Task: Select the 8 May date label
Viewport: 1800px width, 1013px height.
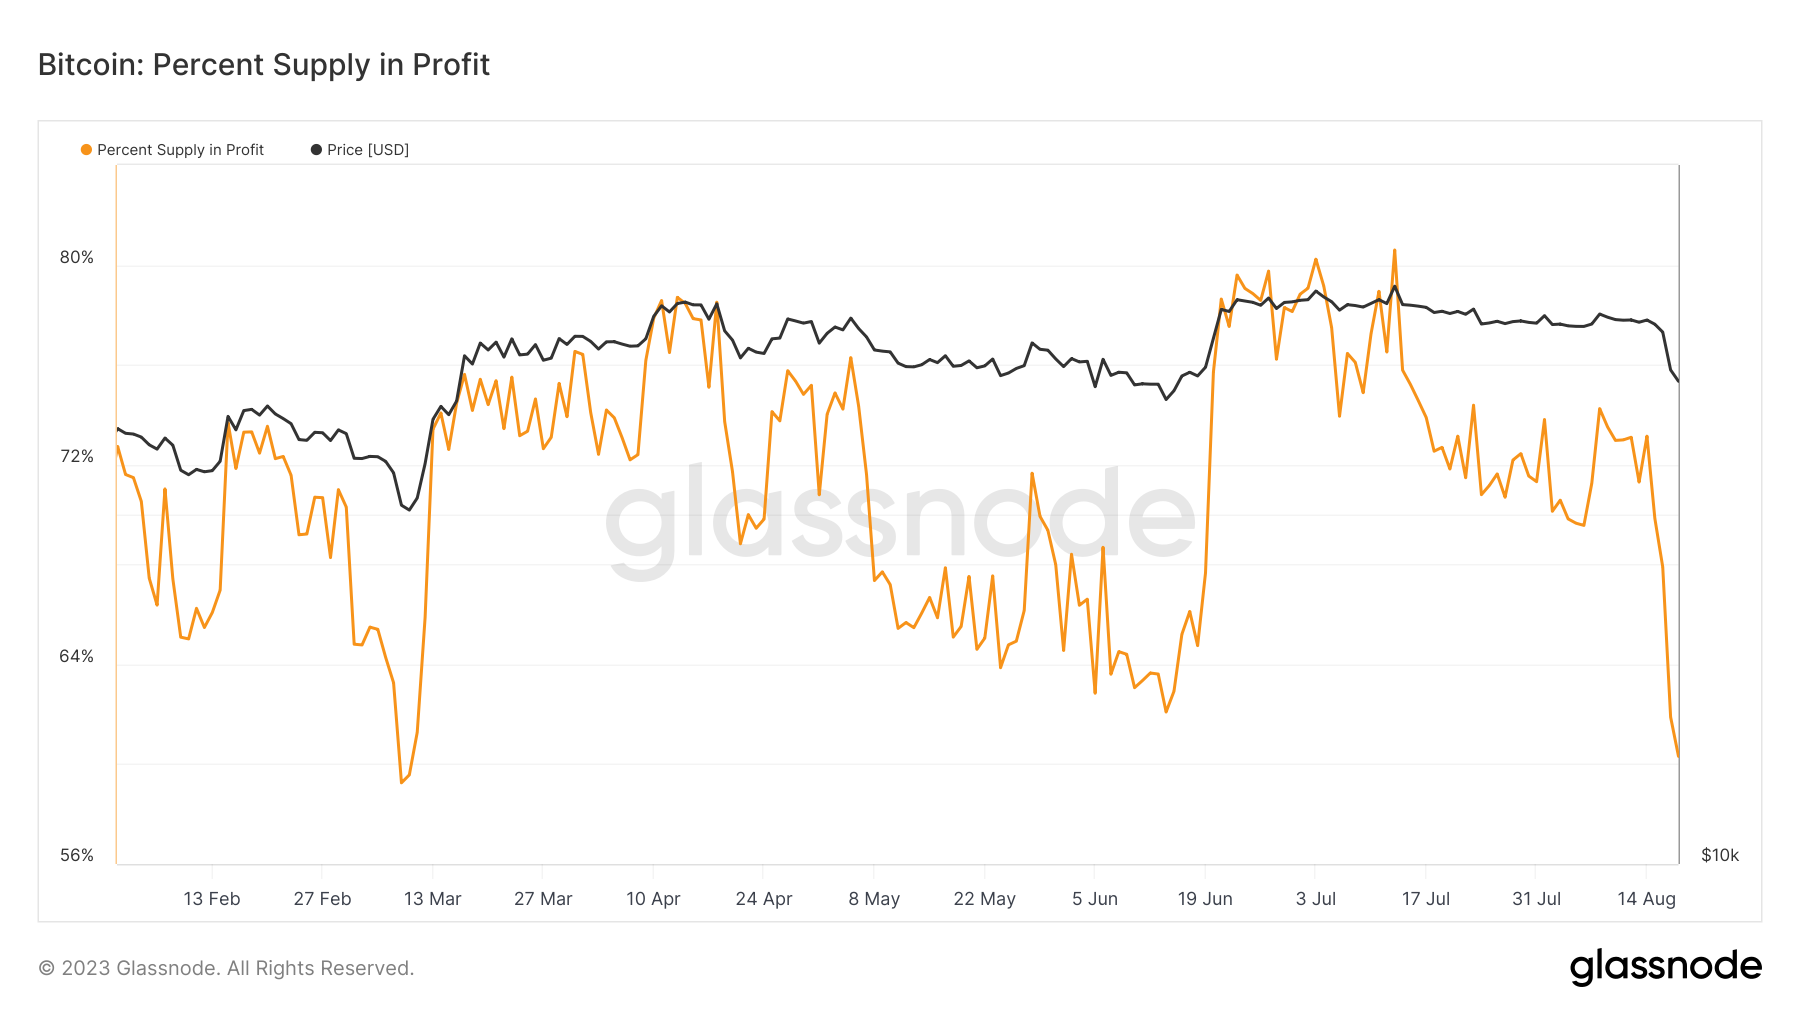Action: [x=874, y=899]
